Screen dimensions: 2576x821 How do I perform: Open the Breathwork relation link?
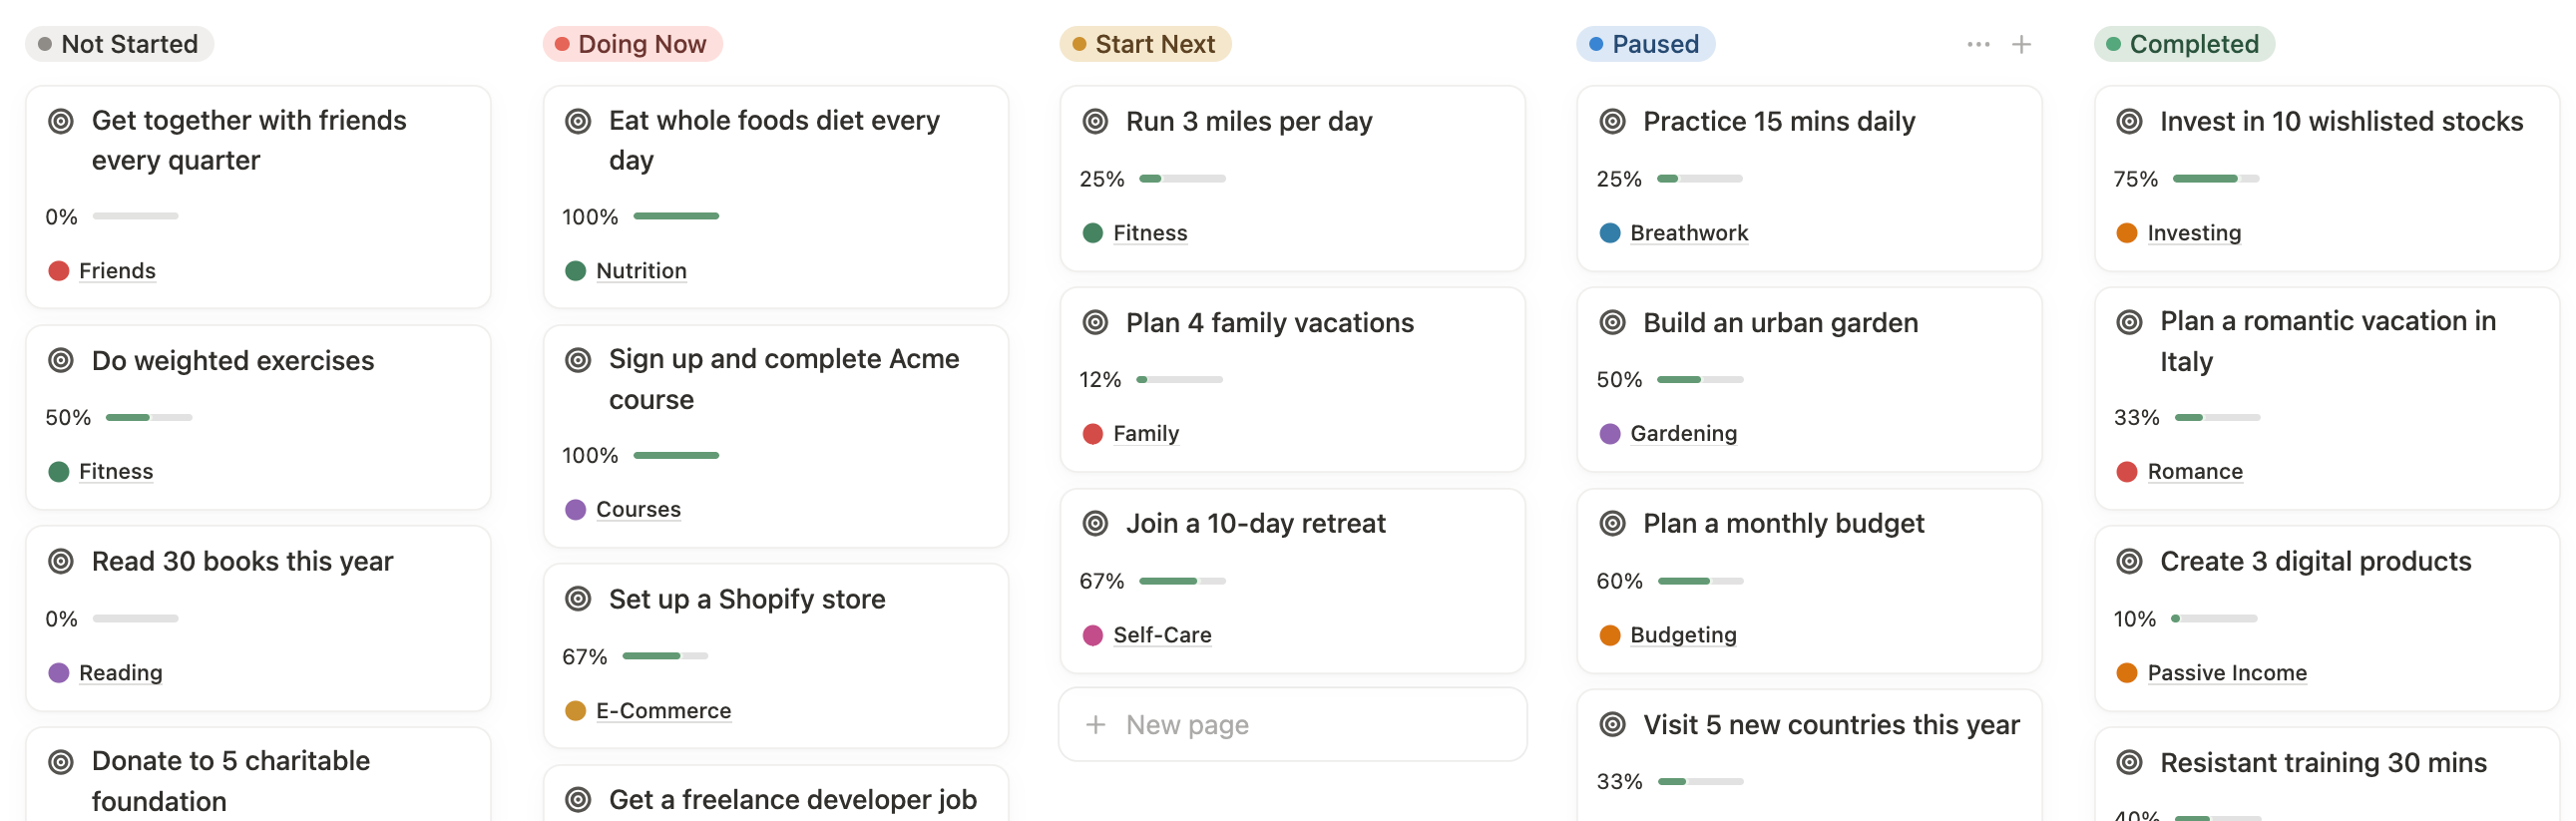[1688, 233]
